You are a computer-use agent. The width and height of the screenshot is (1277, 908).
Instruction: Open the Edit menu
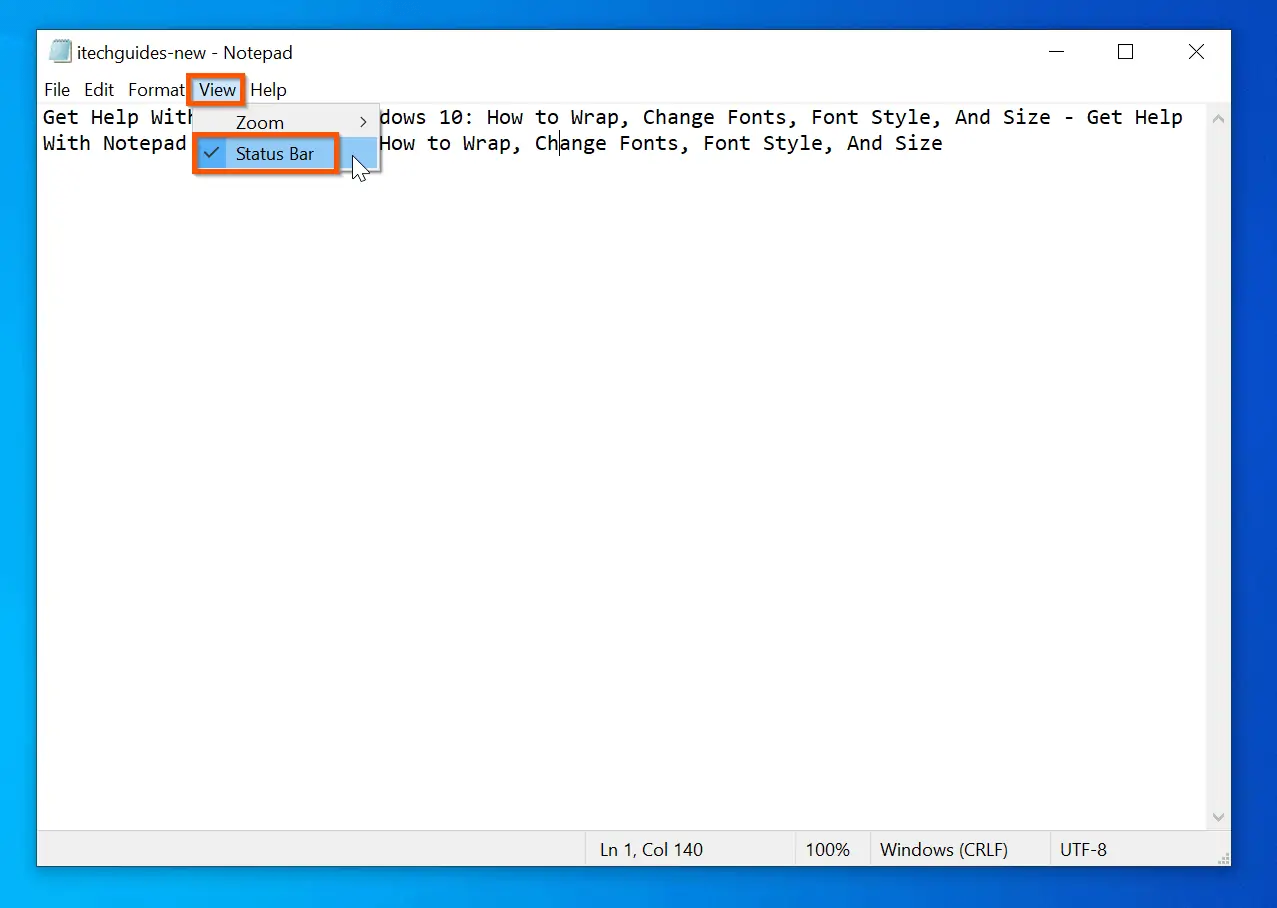[x=99, y=90]
